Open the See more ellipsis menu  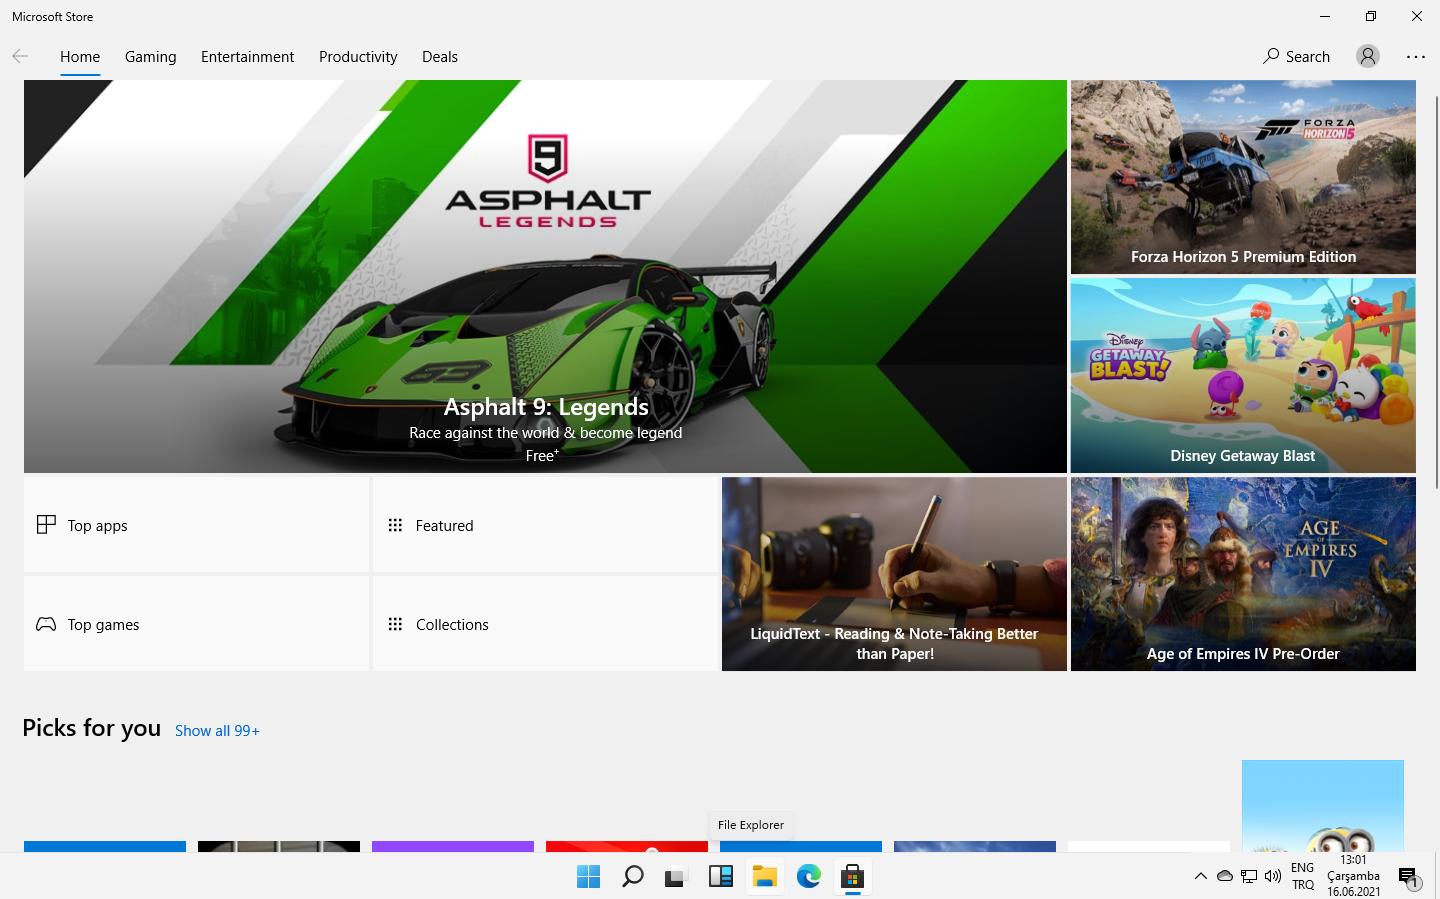point(1416,56)
